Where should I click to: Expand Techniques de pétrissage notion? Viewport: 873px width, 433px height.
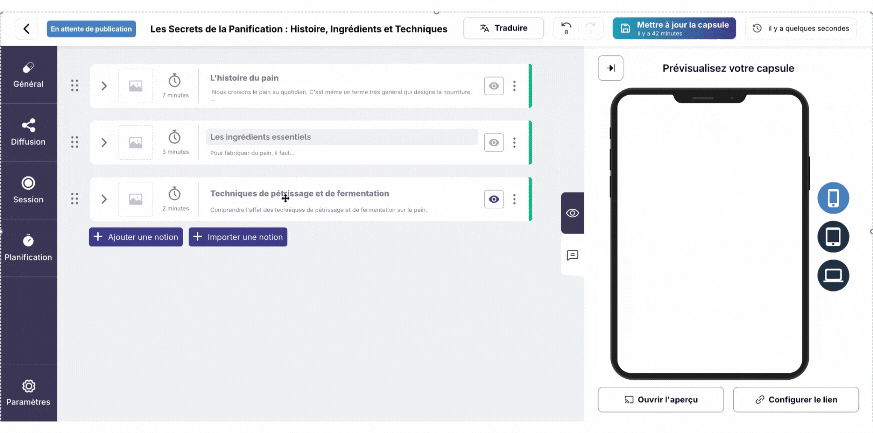(103, 199)
